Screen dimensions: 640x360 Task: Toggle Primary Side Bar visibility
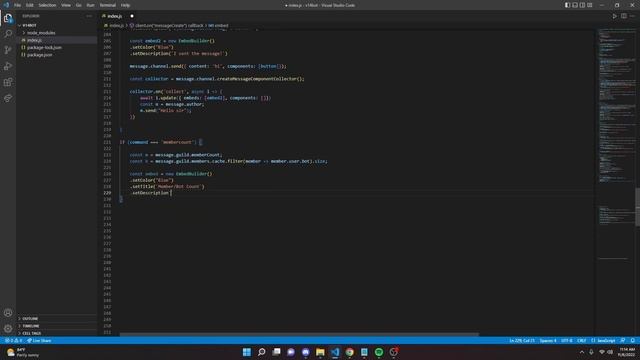pyautogui.click(x=567, y=5)
